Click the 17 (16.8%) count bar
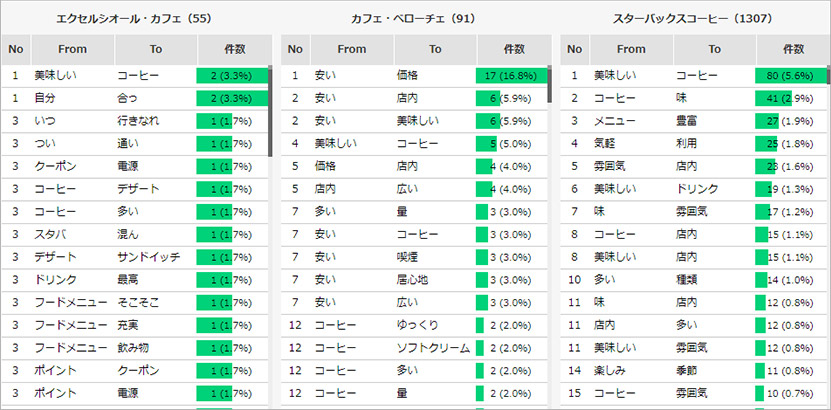This screenshot has width=831, height=410. click(x=511, y=76)
